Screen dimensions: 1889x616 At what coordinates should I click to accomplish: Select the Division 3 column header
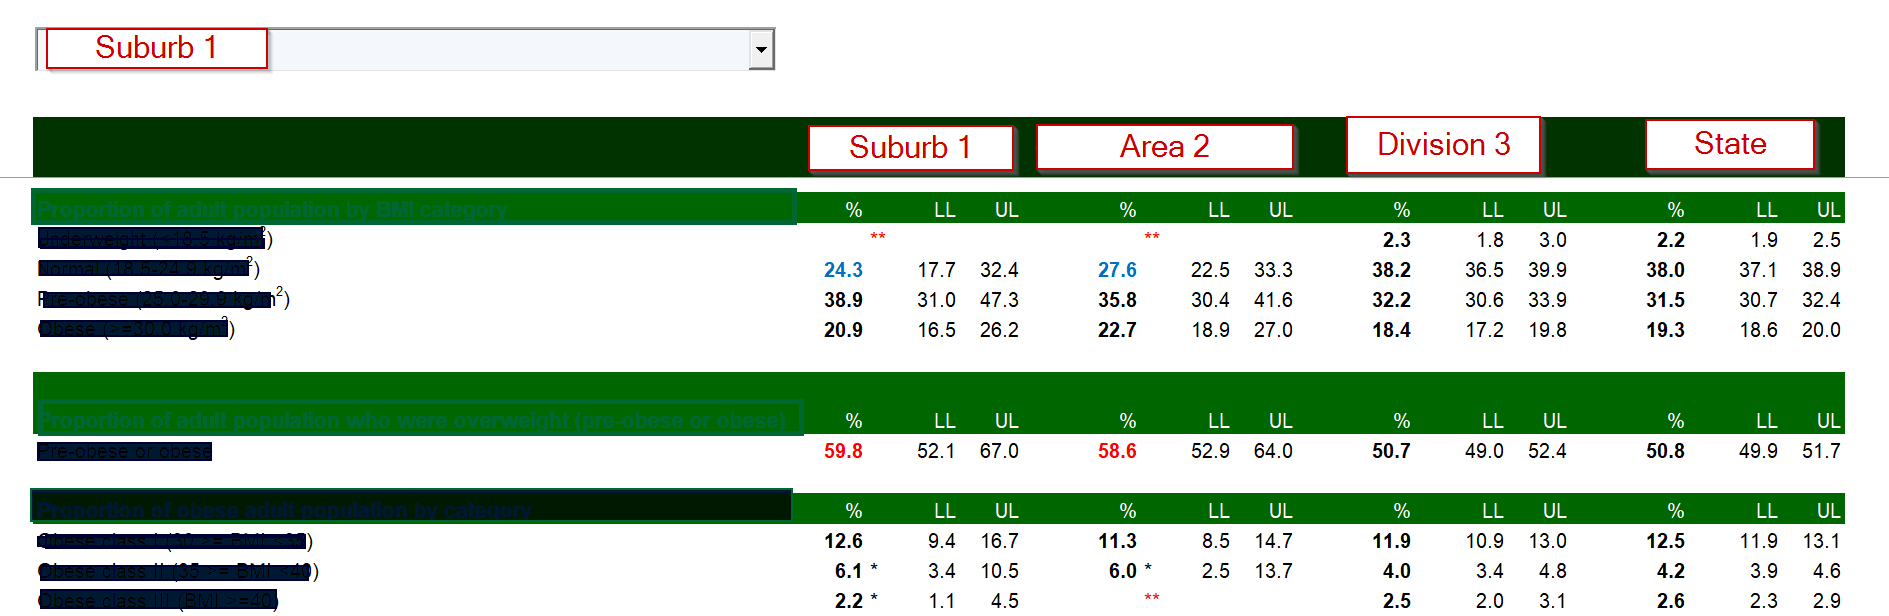tap(1443, 145)
